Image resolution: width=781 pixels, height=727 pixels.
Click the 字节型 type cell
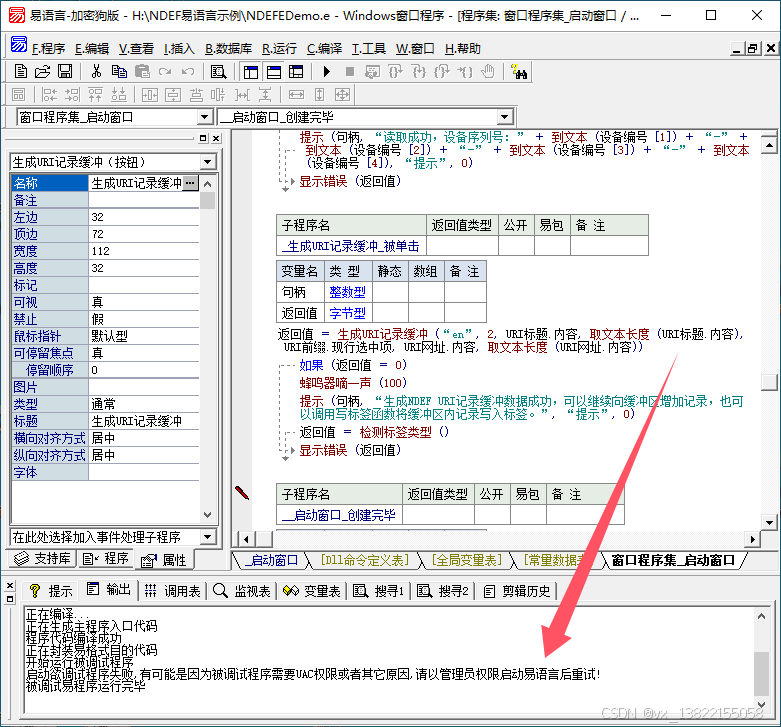[348, 313]
